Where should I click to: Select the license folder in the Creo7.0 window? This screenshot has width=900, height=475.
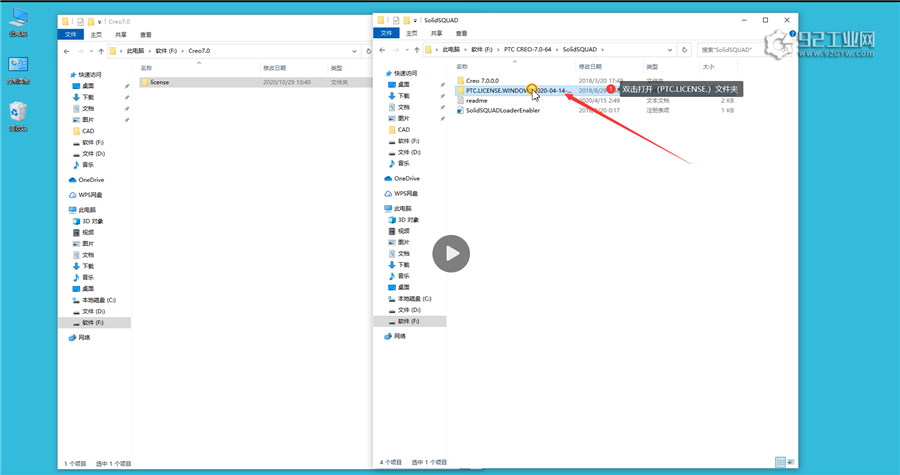point(160,82)
